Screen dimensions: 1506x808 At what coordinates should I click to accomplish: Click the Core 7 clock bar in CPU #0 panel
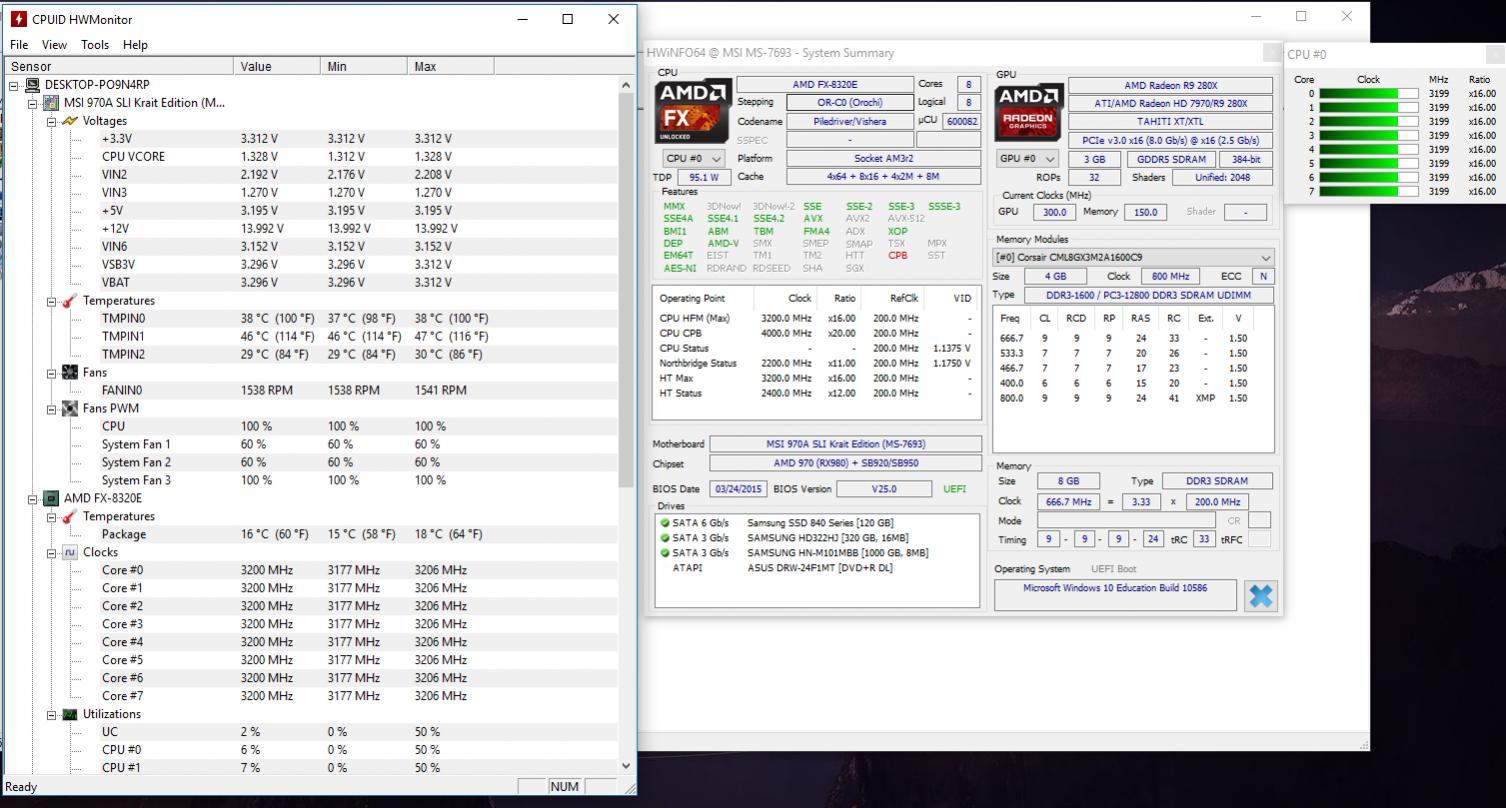pos(1369,191)
